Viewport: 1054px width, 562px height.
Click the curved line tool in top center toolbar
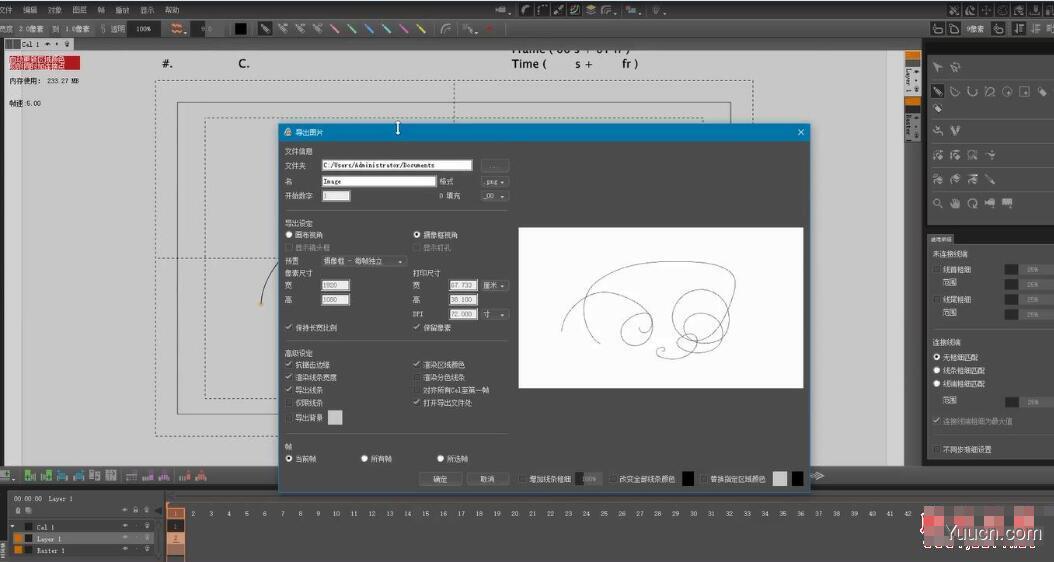526,9
